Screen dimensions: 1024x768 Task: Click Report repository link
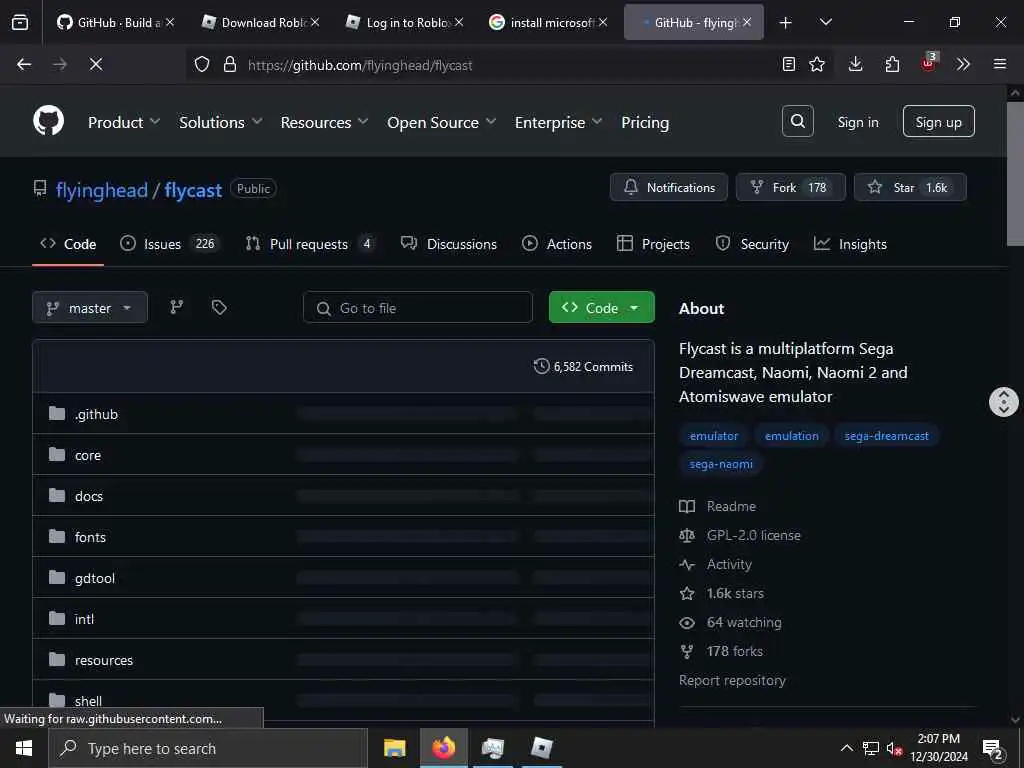click(x=732, y=680)
